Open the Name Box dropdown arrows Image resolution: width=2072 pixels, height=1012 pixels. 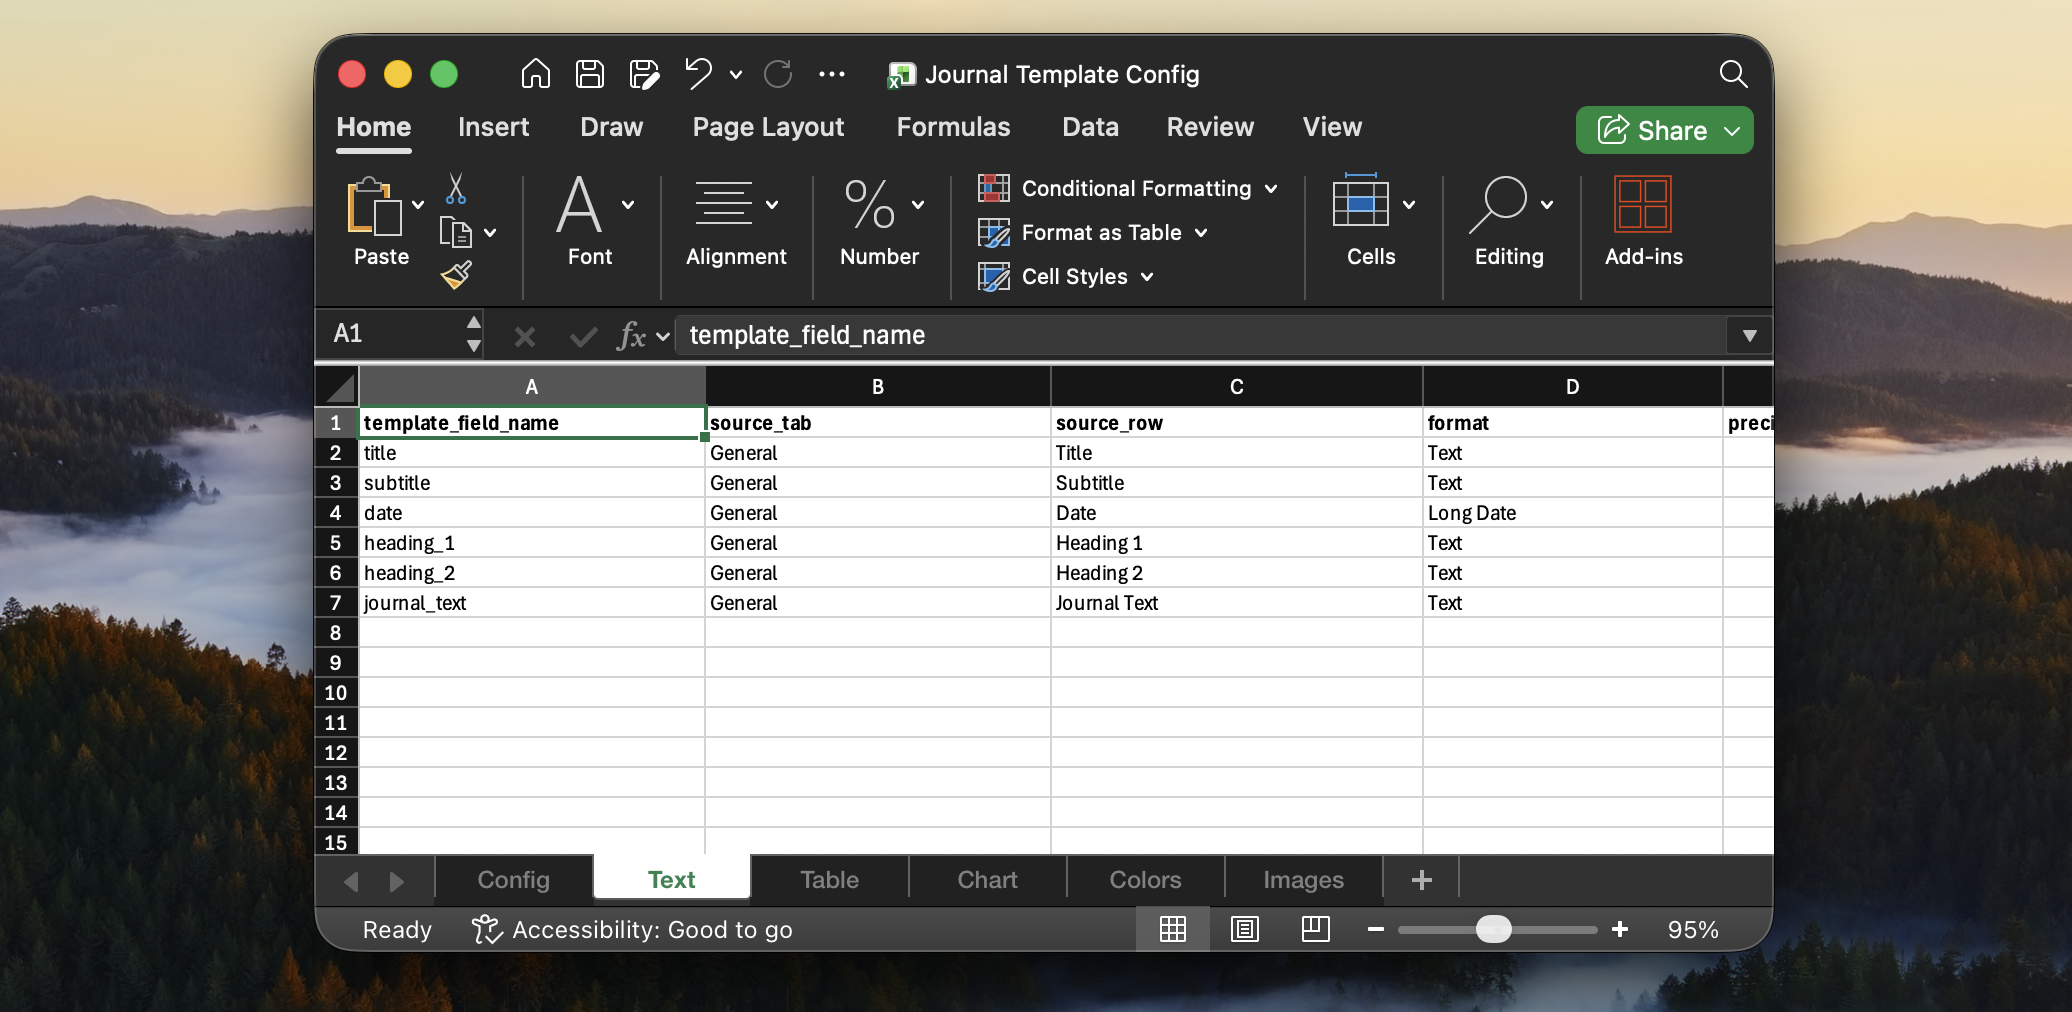pos(474,335)
